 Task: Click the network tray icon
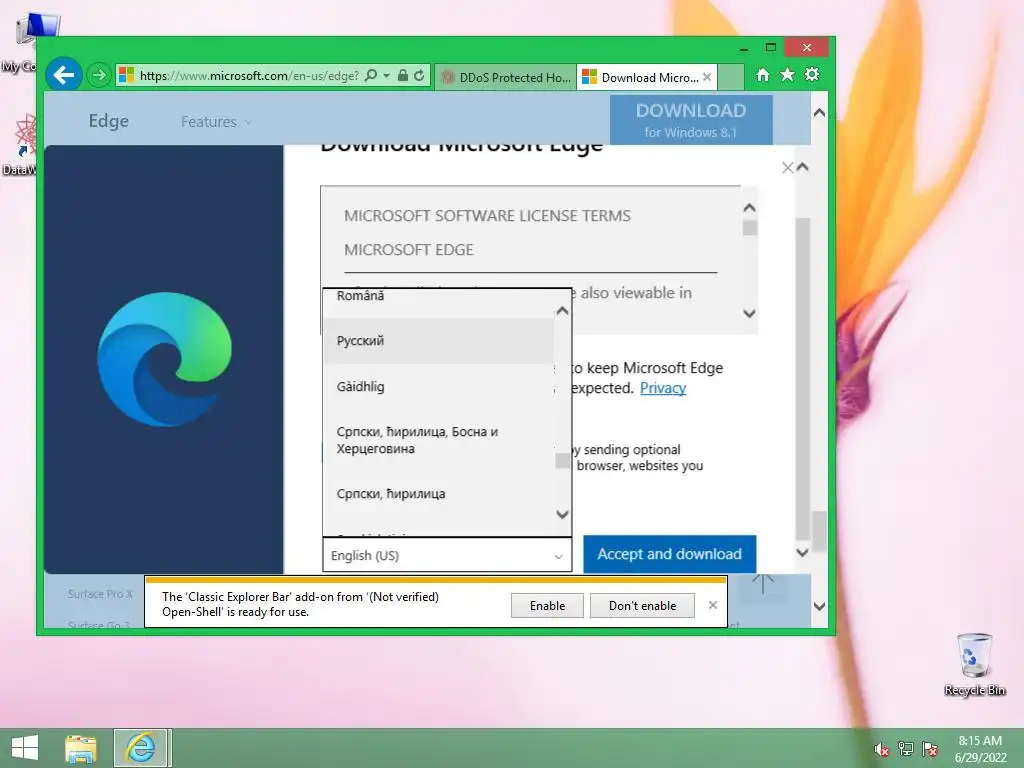click(906, 749)
